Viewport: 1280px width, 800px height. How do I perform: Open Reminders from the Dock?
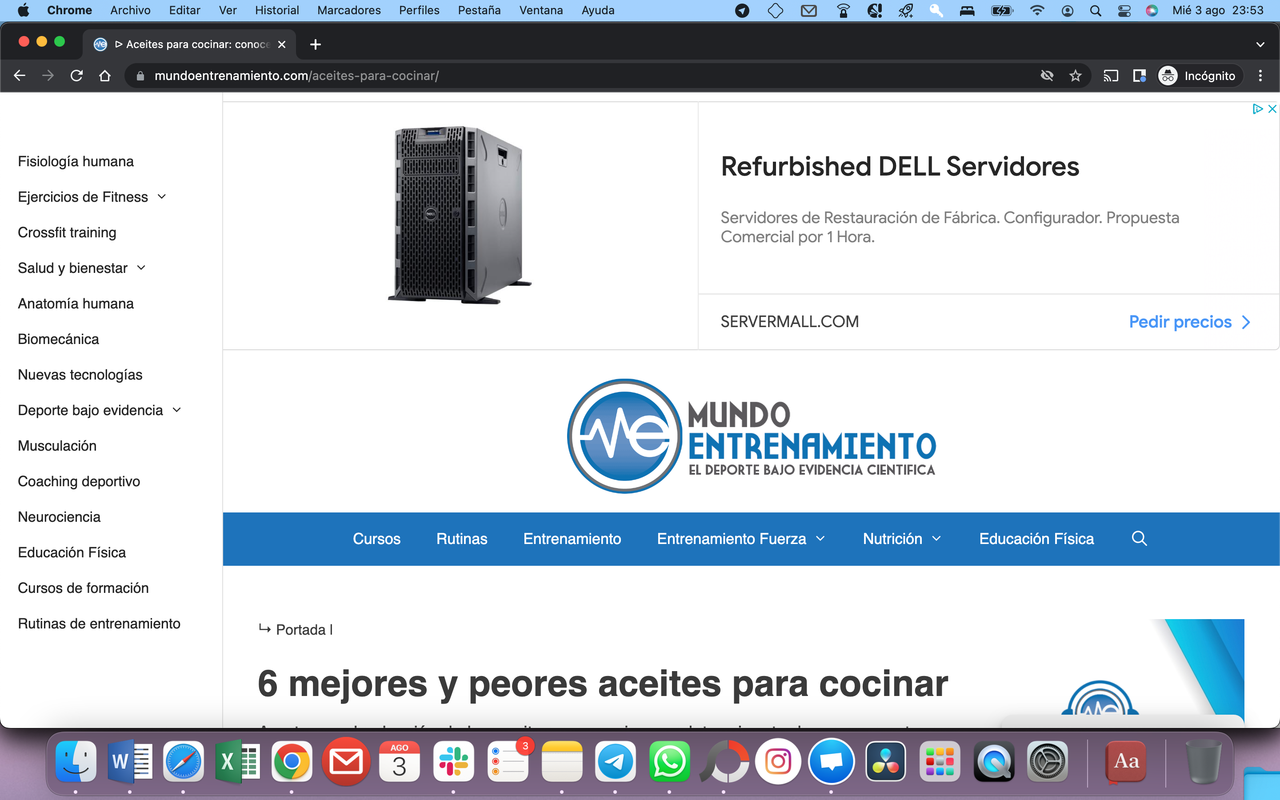pyautogui.click(x=508, y=762)
